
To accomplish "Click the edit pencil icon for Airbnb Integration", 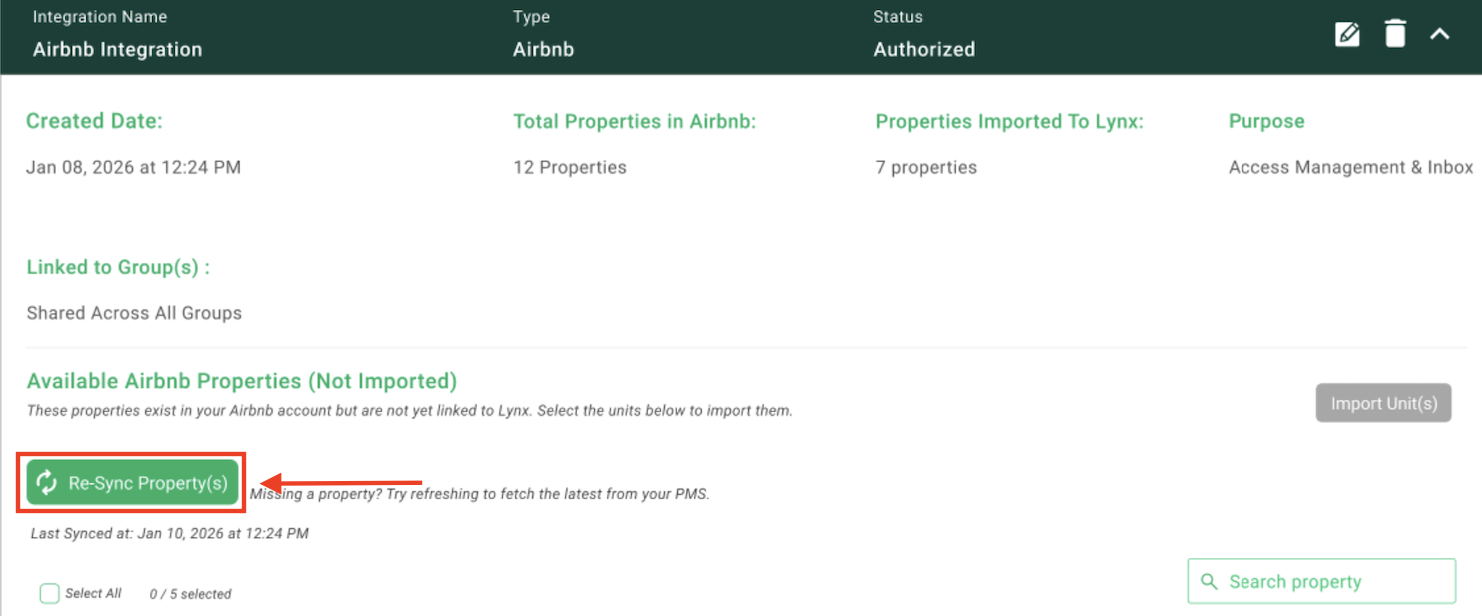I will point(1347,34).
